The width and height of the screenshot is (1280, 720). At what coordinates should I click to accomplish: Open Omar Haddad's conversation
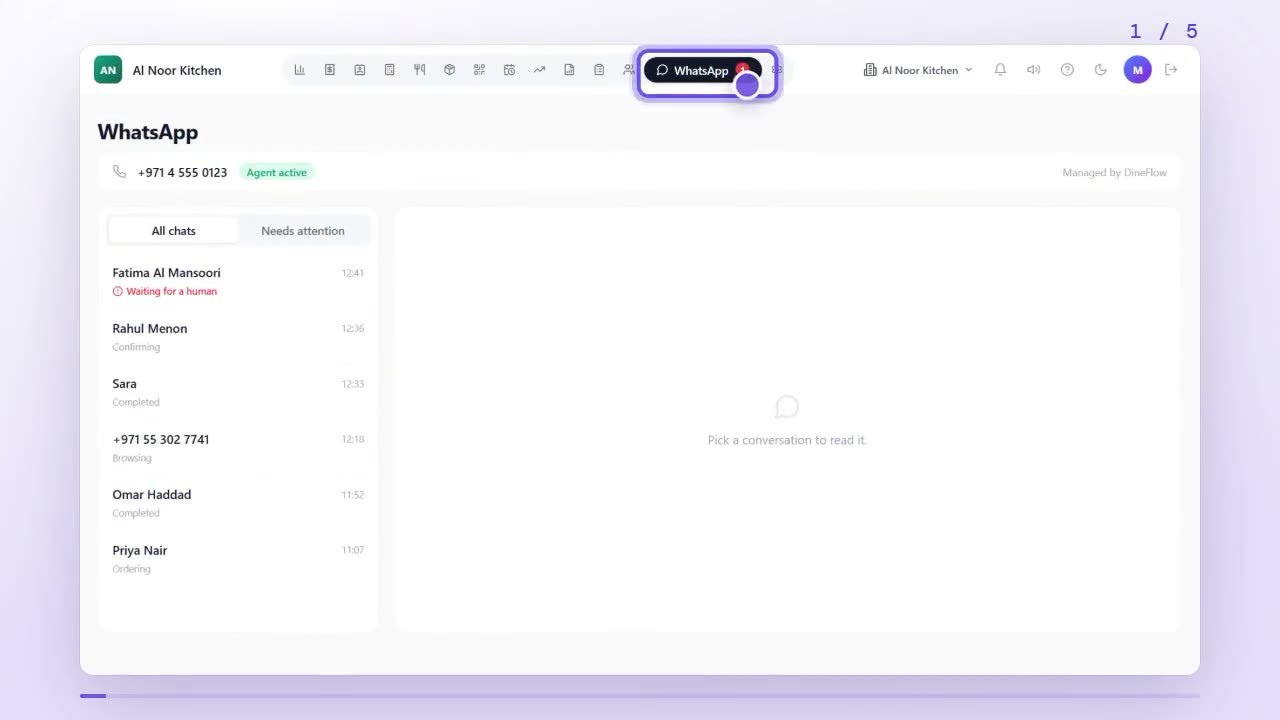point(238,503)
